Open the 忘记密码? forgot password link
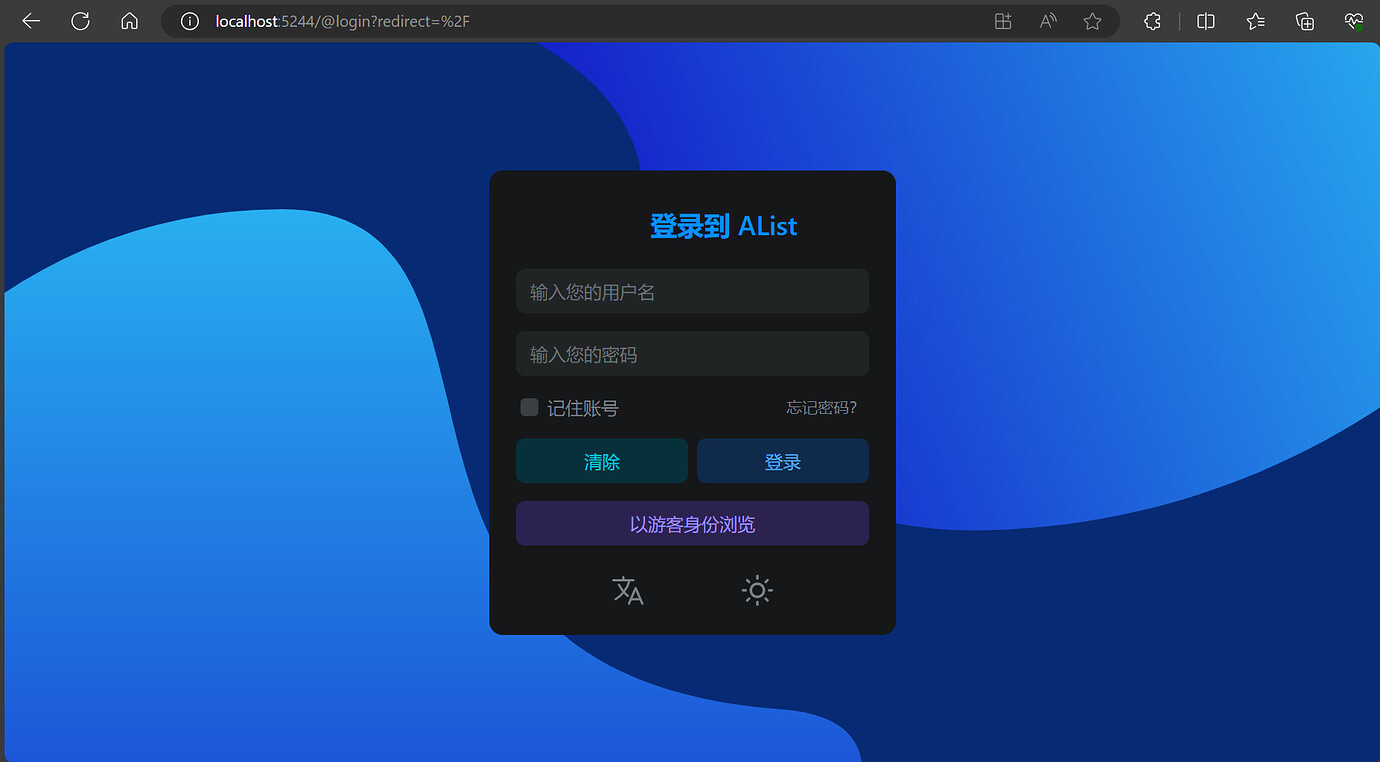Viewport: 1380px width, 762px height. tap(821, 407)
